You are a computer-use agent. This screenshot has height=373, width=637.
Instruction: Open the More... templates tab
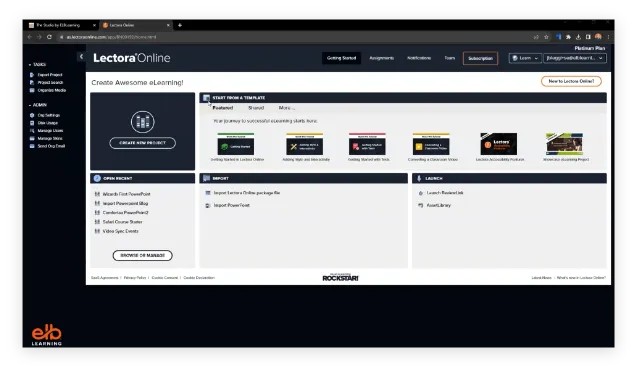[x=287, y=108]
